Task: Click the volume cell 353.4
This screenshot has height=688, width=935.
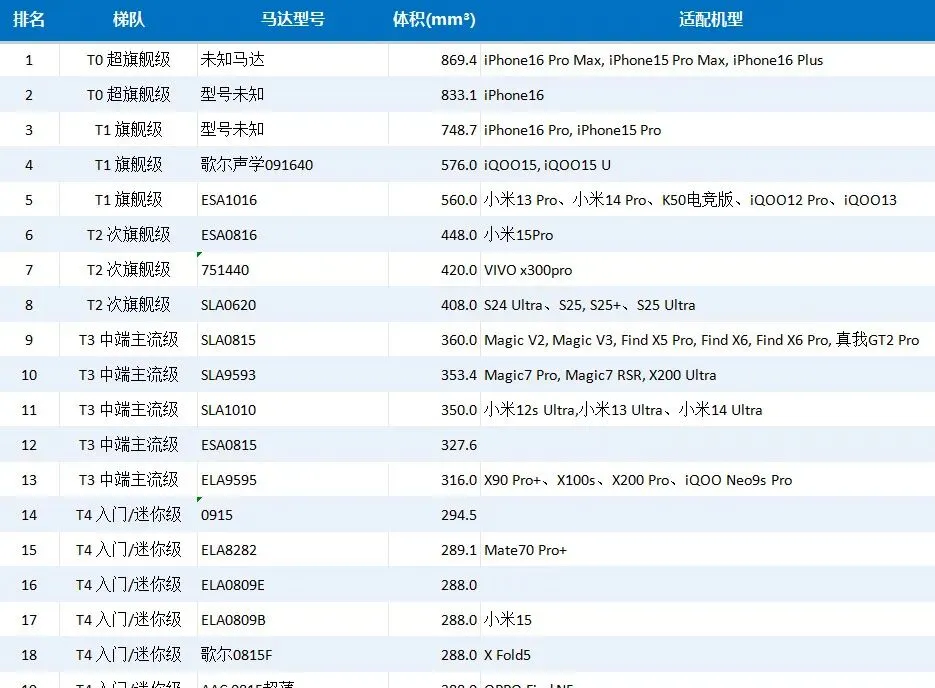Action: click(459, 375)
